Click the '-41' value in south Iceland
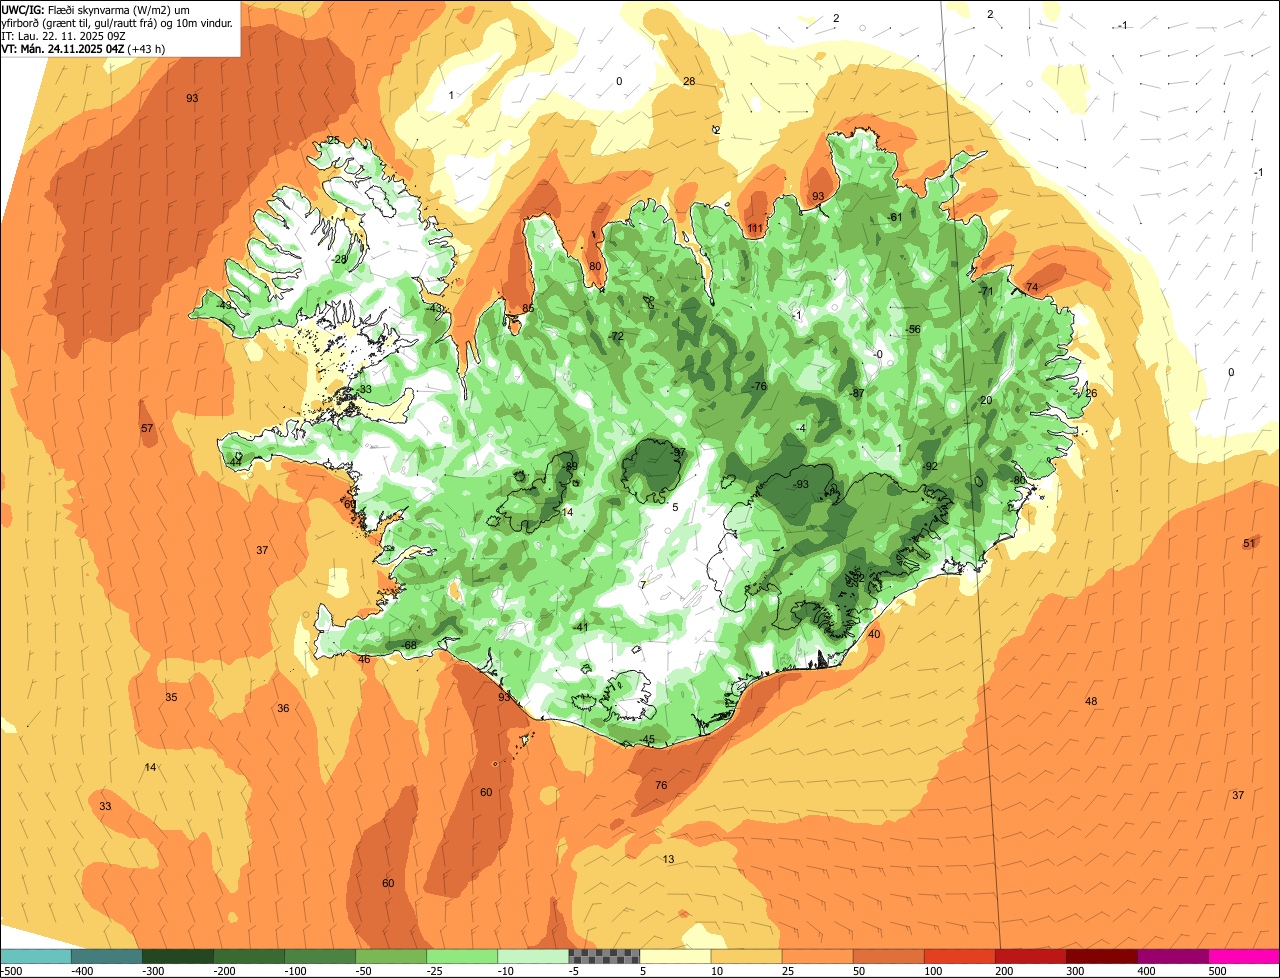This screenshot has width=1280, height=978. [x=581, y=627]
